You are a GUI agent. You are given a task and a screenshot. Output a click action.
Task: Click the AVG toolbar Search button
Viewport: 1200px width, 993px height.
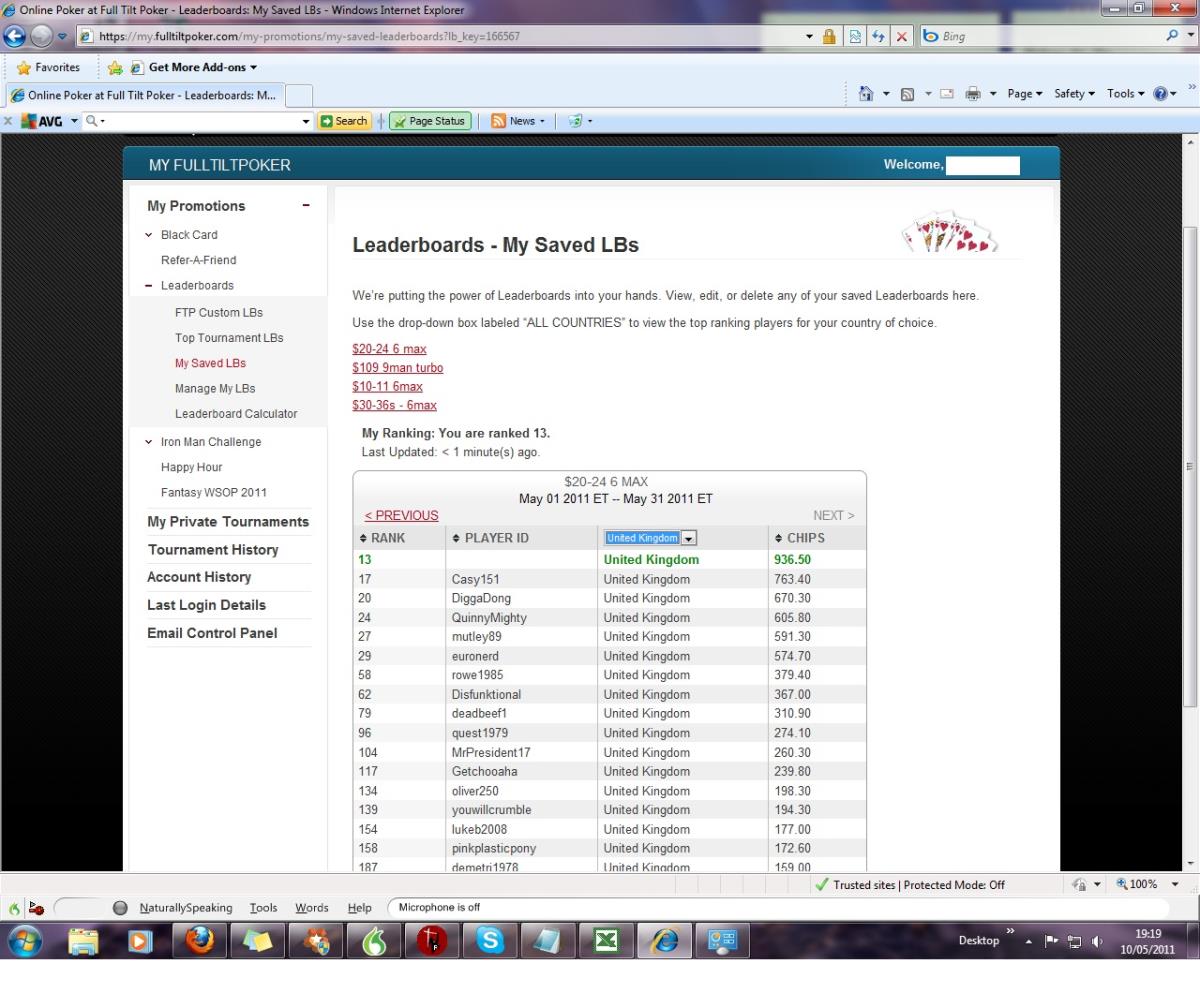(343, 121)
